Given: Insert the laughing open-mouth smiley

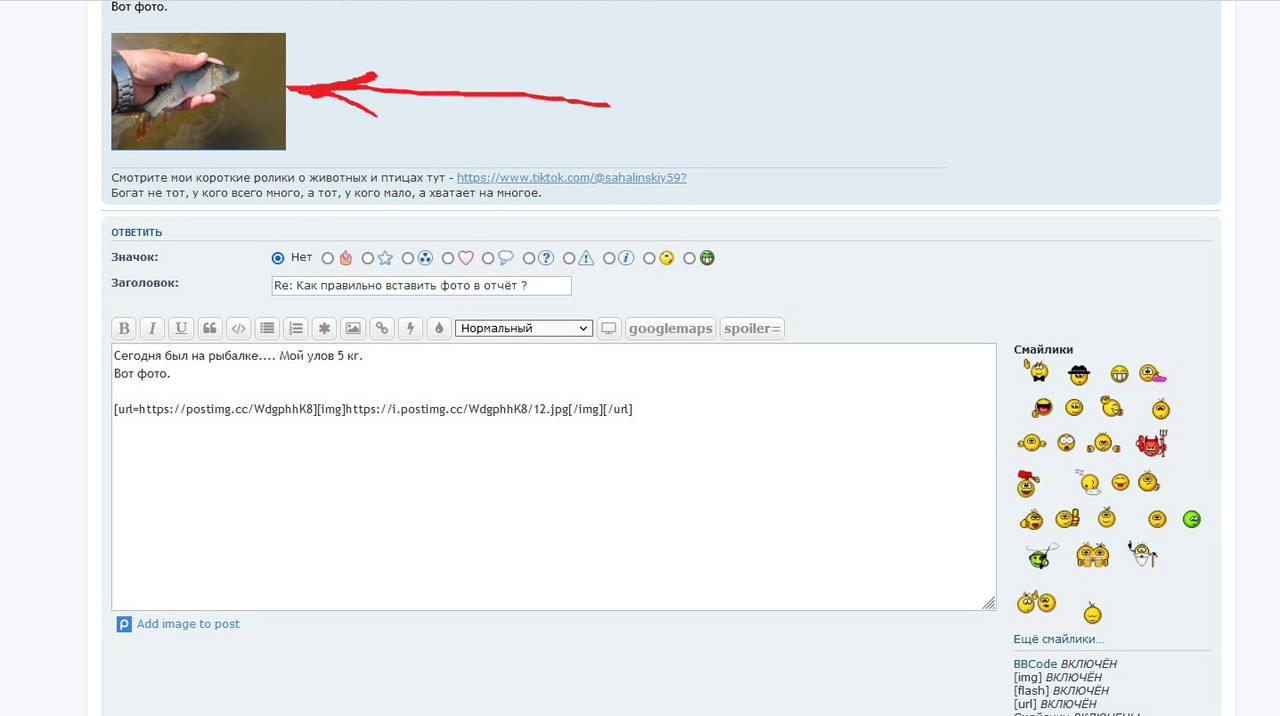Looking at the screenshot, I should coord(1042,408).
